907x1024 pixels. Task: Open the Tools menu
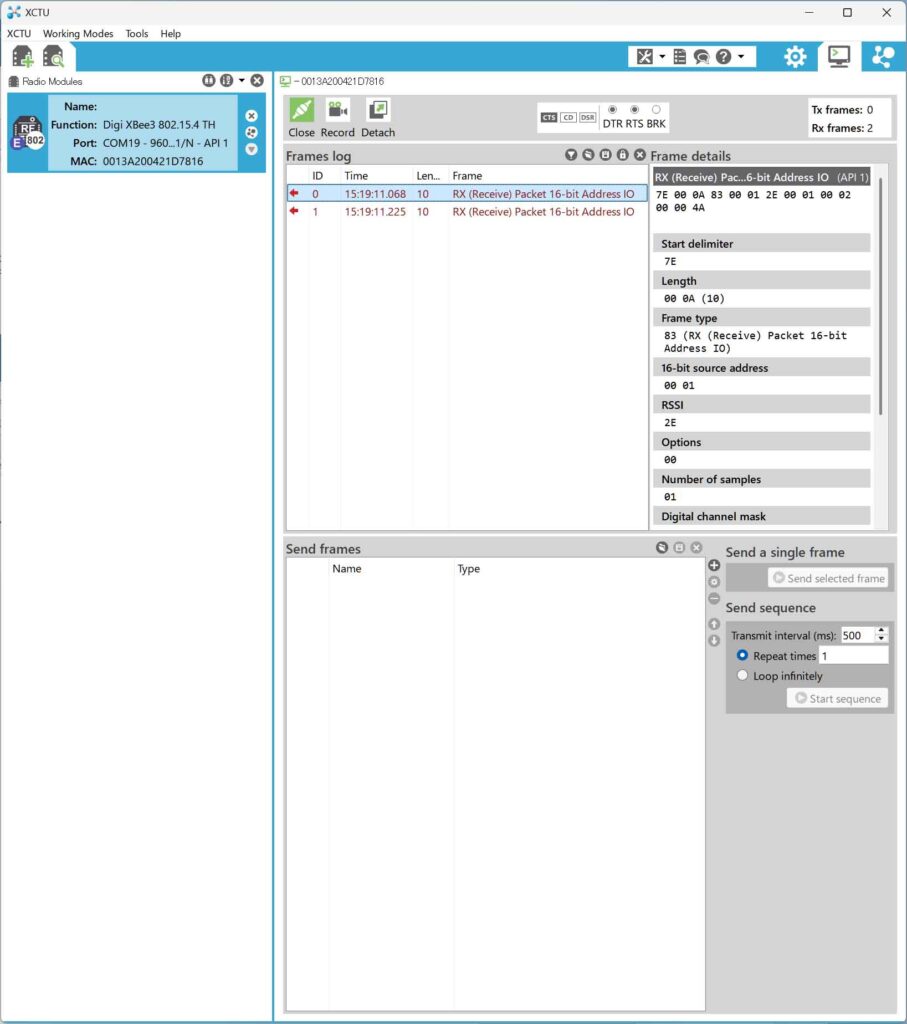pyautogui.click(x=137, y=33)
